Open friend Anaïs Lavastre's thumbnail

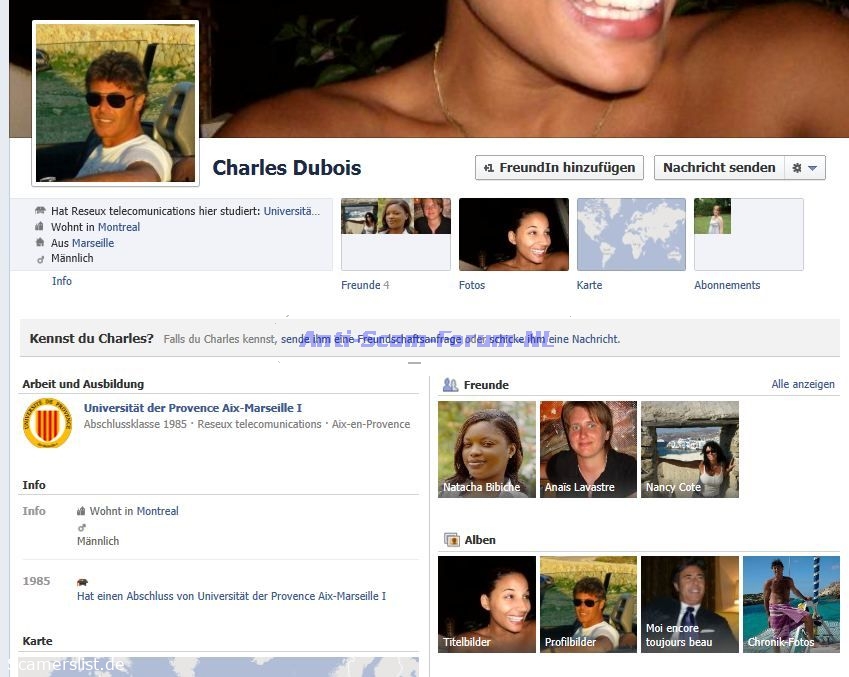pos(588,449)
